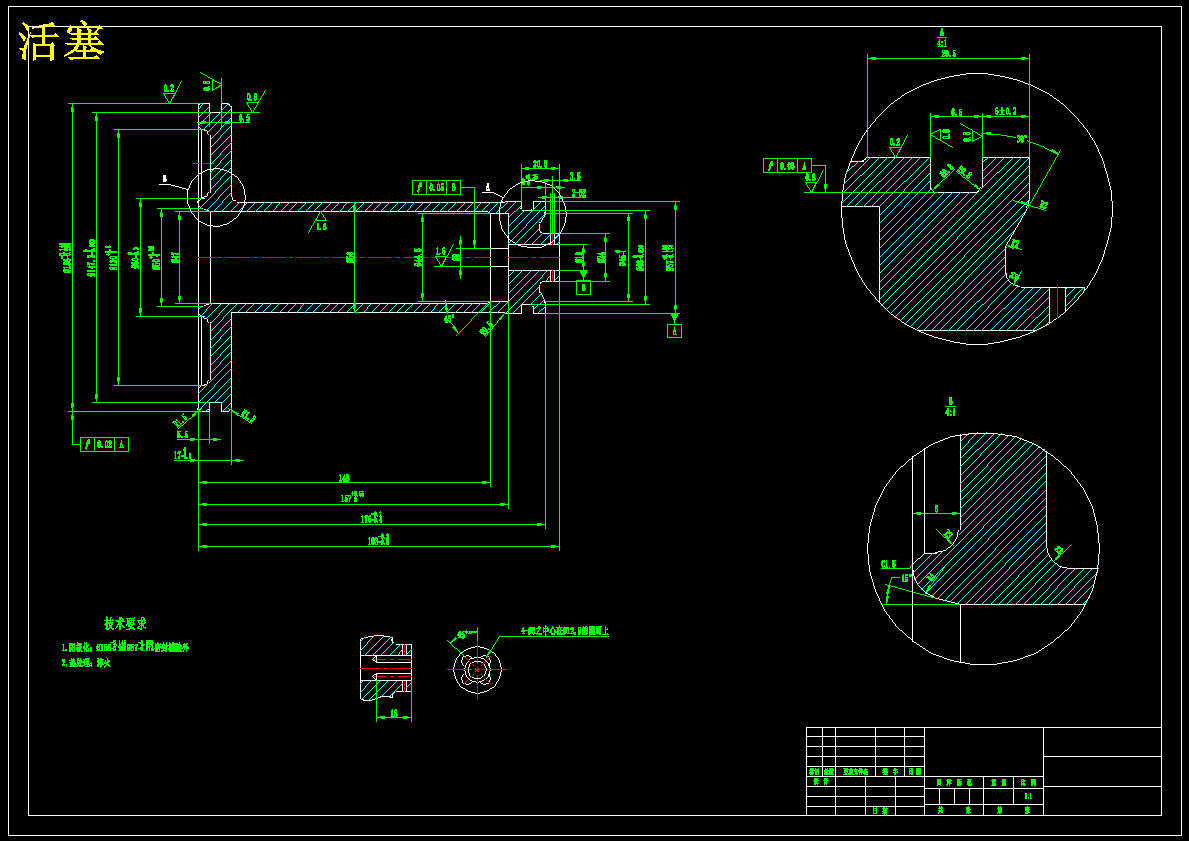The width and height of the screenshot is (1189, 841).
Task: Select the enlarged detail A view circle
Action: click(x=977, y=209)
